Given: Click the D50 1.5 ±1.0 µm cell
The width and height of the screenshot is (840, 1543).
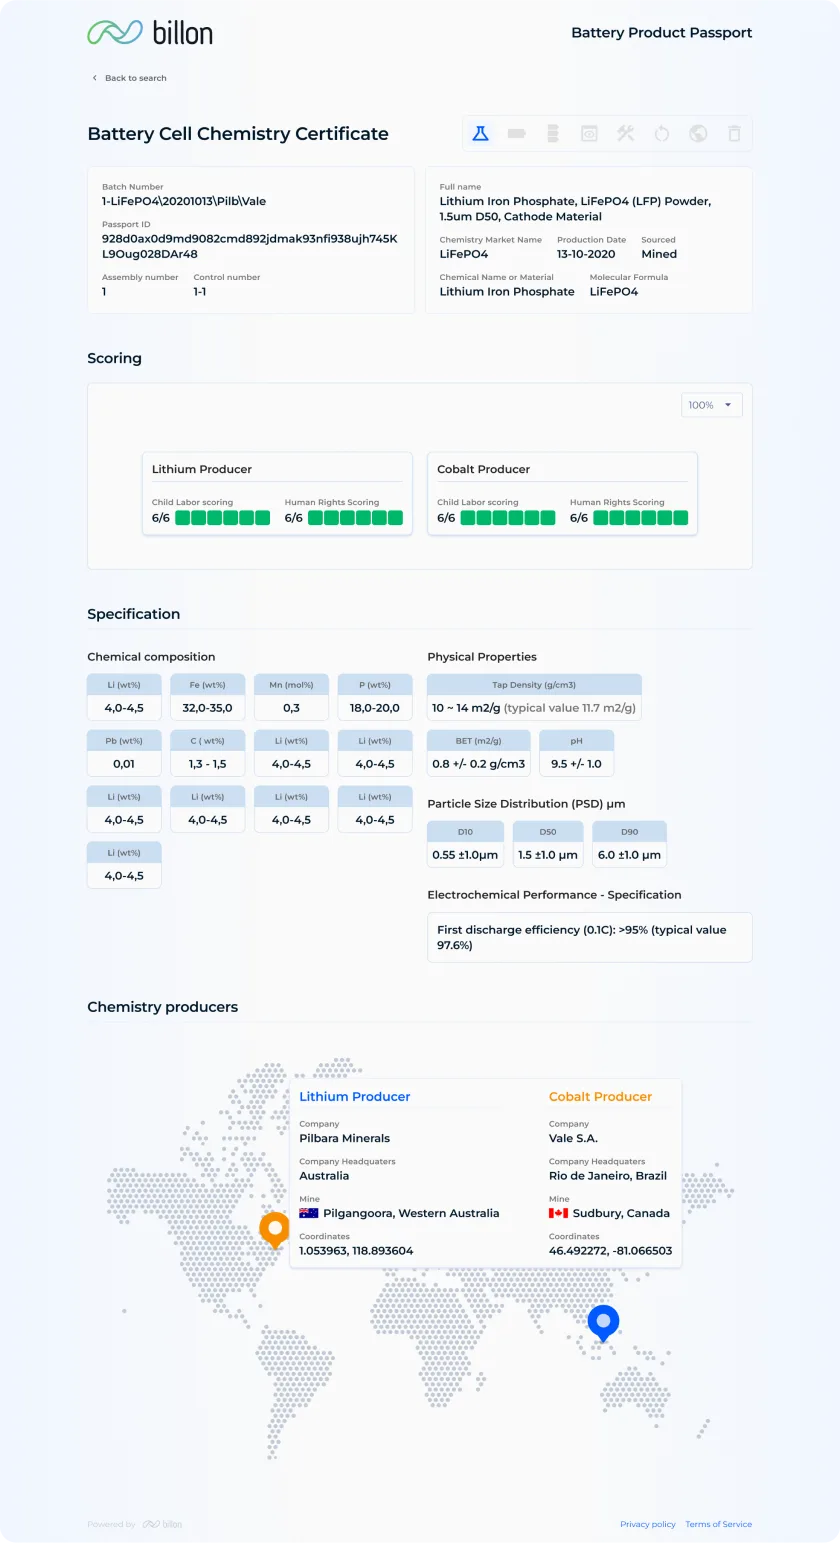Looking at the screenshot, I should [548, 844].
